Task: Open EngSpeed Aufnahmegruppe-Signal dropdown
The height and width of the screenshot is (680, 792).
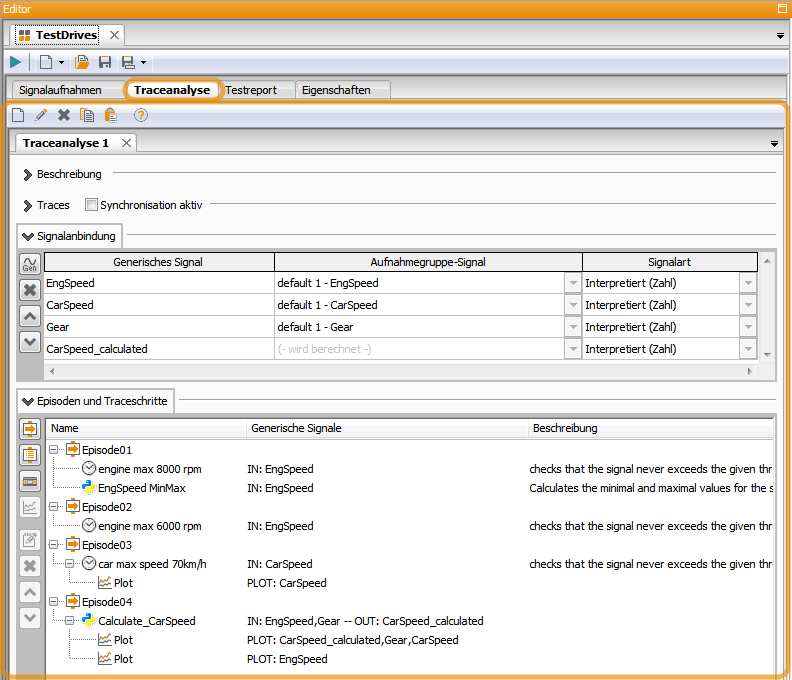Action: click(x=573, y=283)
